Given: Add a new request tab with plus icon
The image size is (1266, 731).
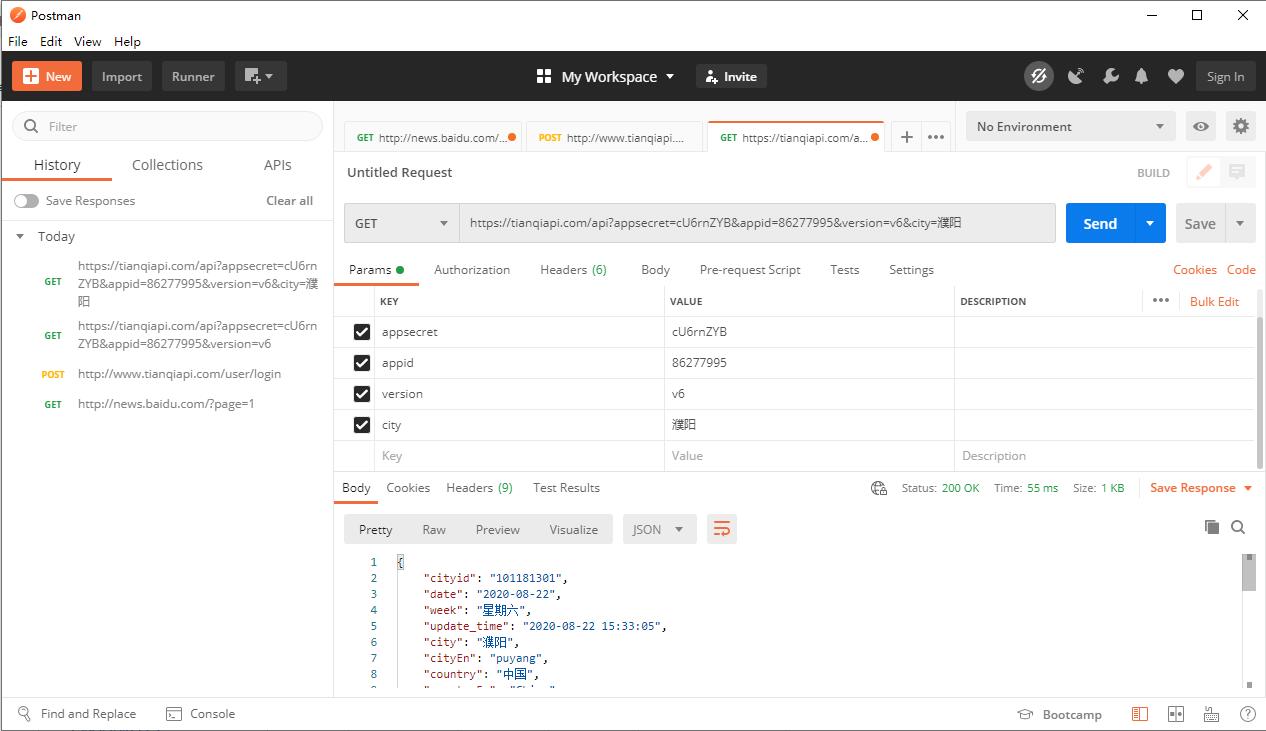Looking at the screenshot, I should [906, 138].
